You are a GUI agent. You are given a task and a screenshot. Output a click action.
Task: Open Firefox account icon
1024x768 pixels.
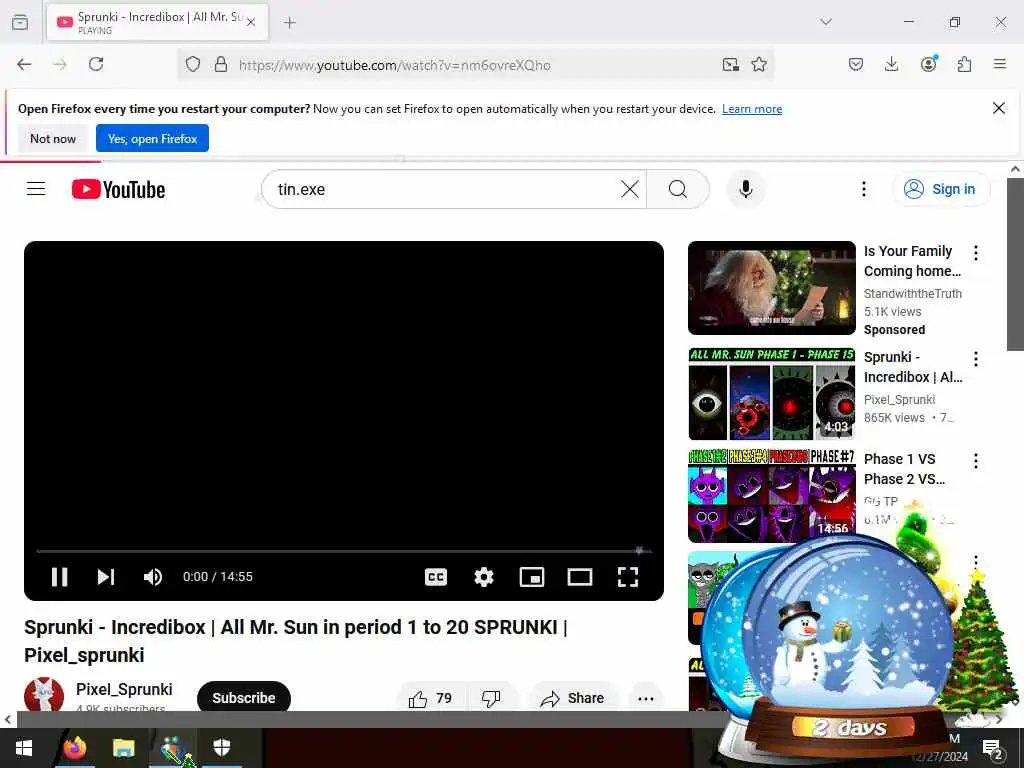(x=928, y=64)
